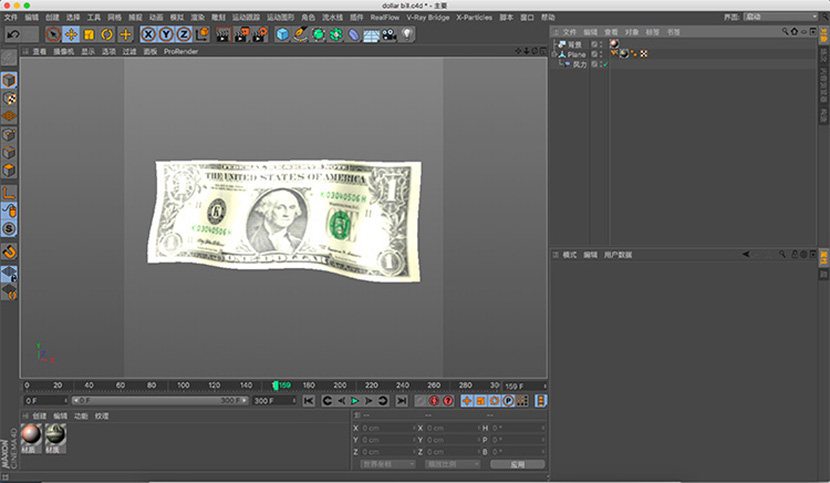Go to end of animation
Screen dimensions: 830x483
(x=402, y=401)
